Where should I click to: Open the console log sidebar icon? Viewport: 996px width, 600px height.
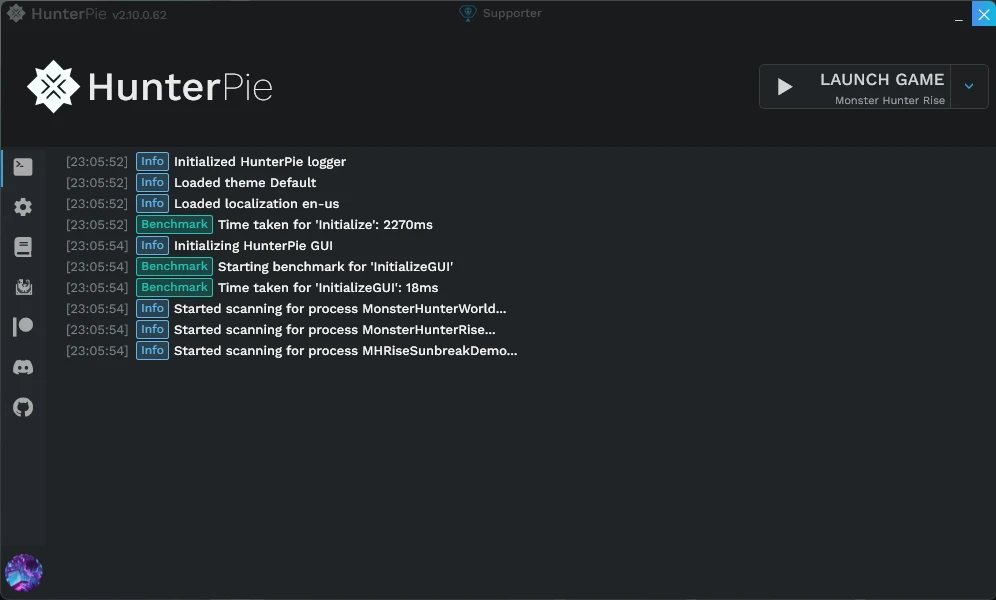point(23,166)
